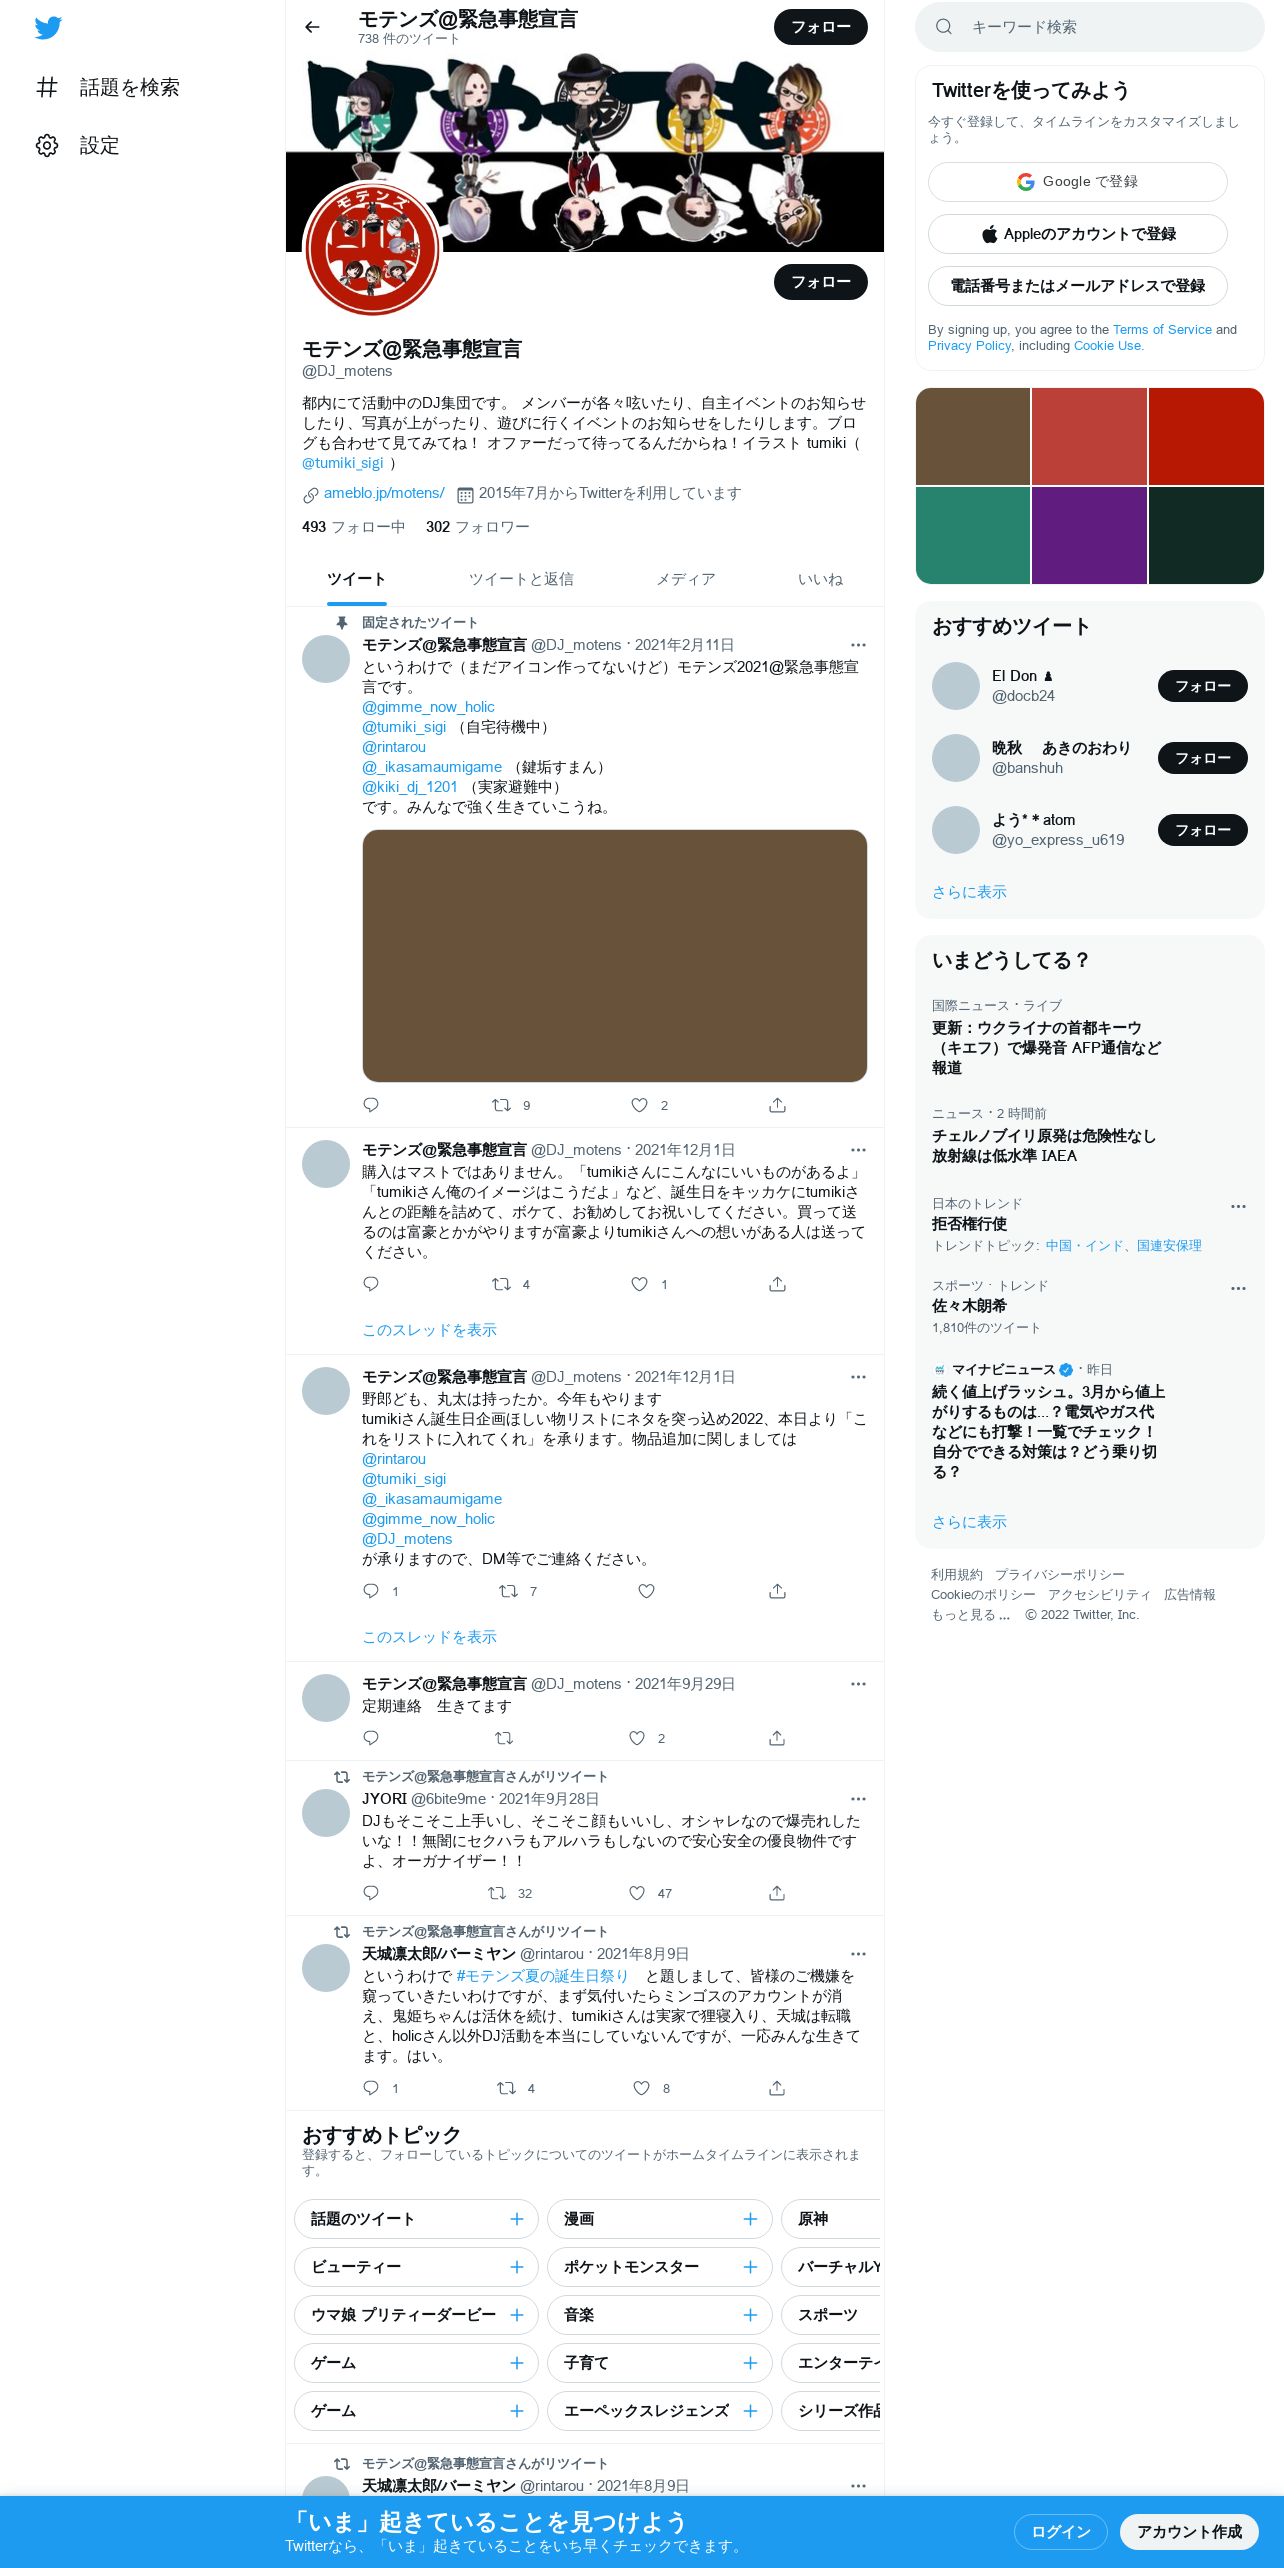View 493 フォロー中 following list

(353, 527)
